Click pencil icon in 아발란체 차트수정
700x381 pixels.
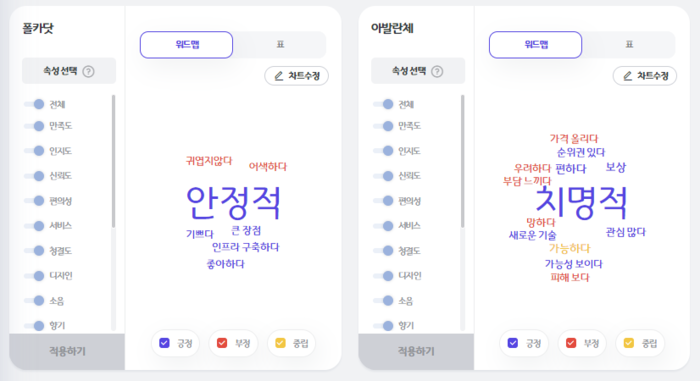[628, 76]
